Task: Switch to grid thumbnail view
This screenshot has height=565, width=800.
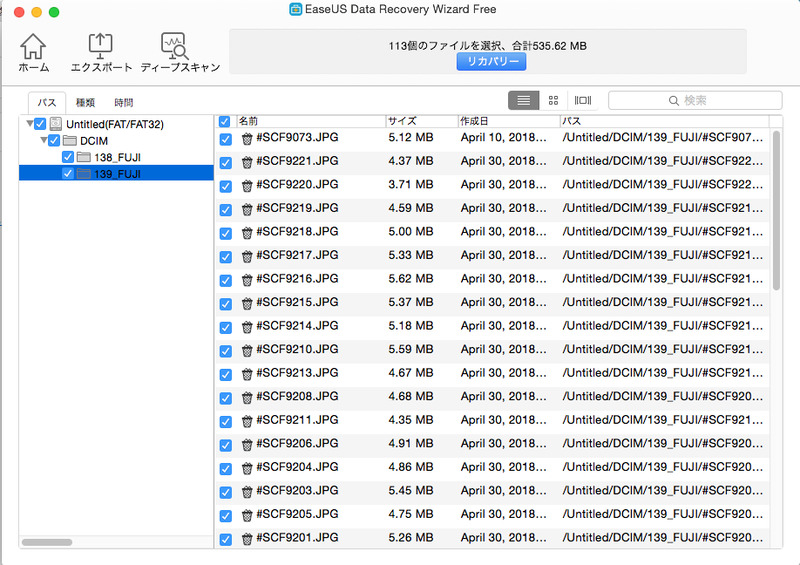Action: point(553,101)
